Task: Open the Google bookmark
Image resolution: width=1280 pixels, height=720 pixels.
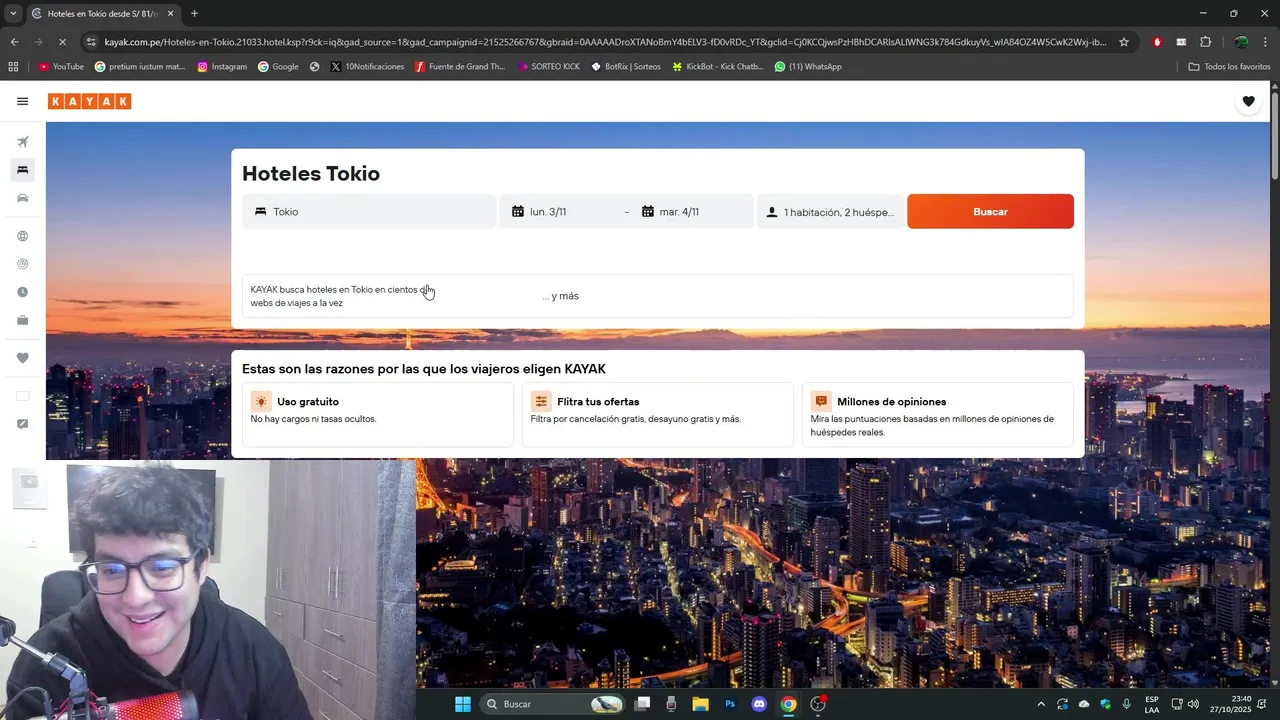Action: tap(278, 66)
